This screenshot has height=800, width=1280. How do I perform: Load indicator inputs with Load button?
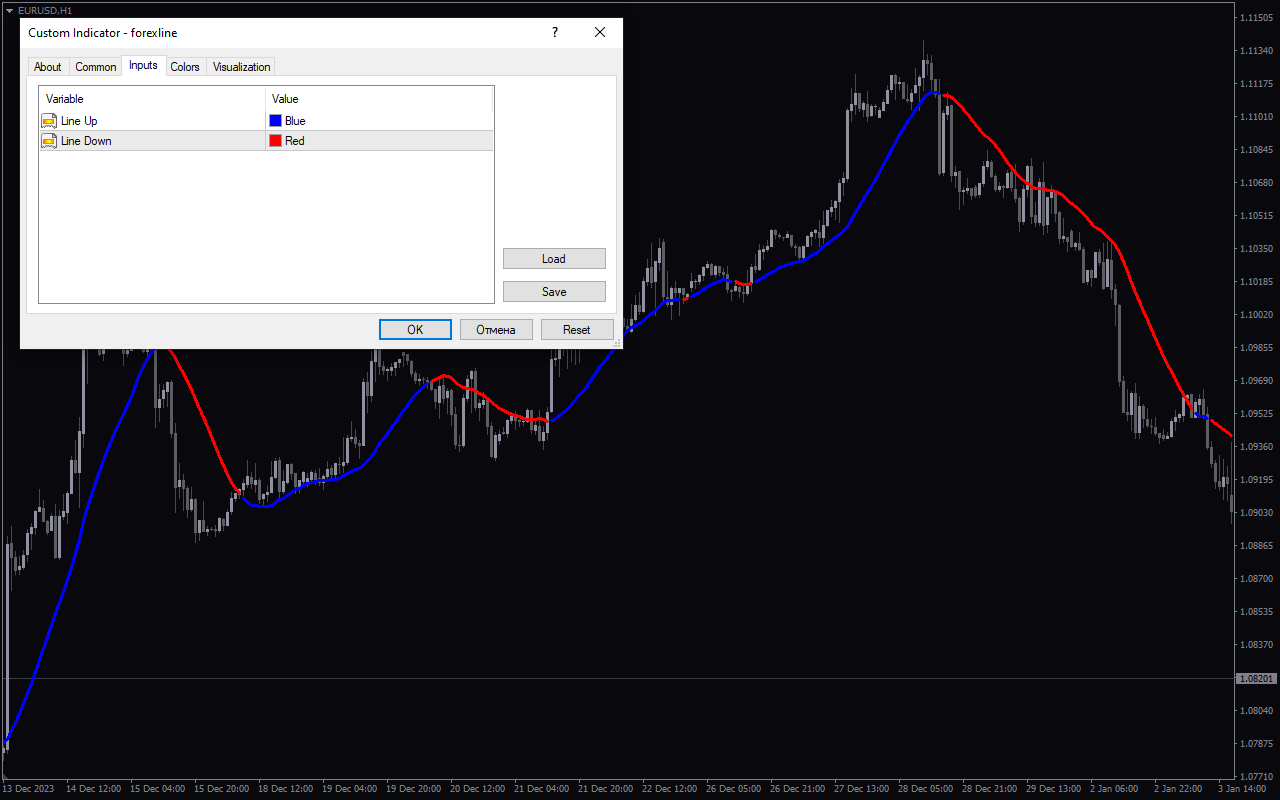[554, 258]
